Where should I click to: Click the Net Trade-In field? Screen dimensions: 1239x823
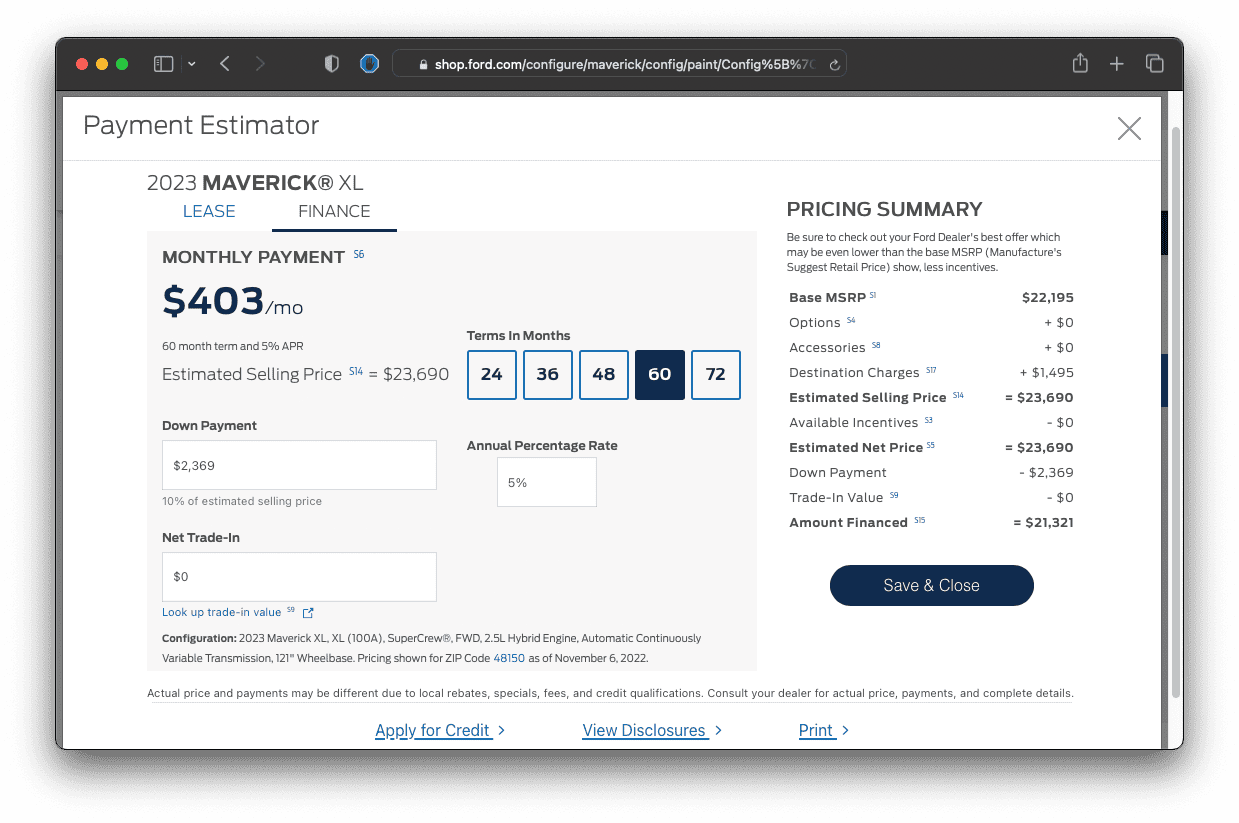(x=299, y=577)
